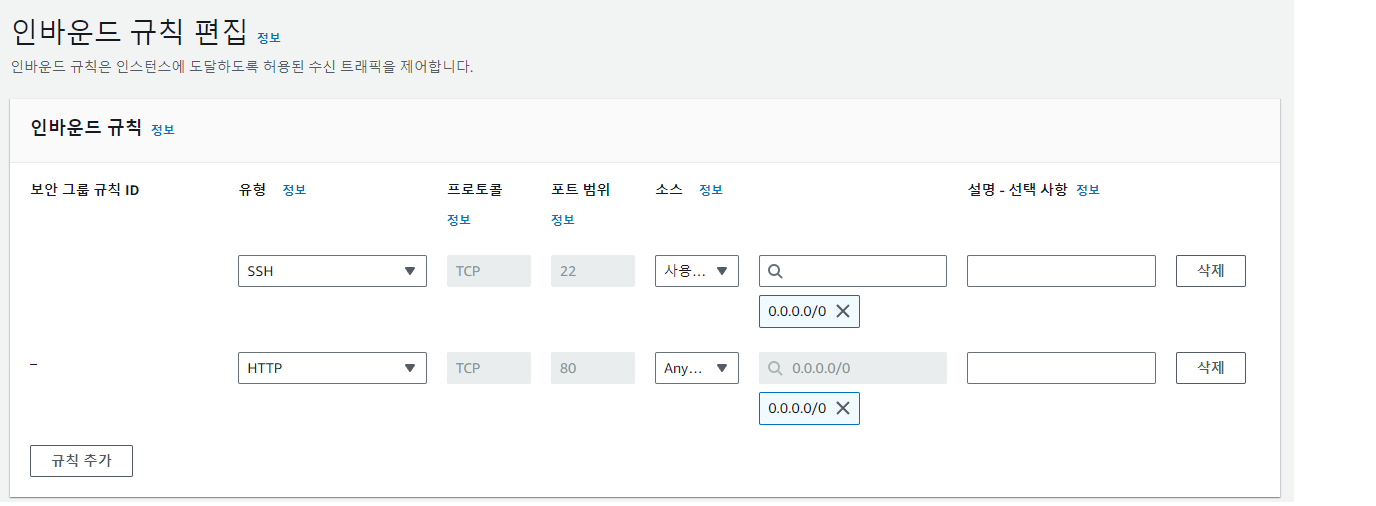Viewport: 1376px width, 506px height.
Task: Click the search icon in SSH source field
Action: coord(775,271)
